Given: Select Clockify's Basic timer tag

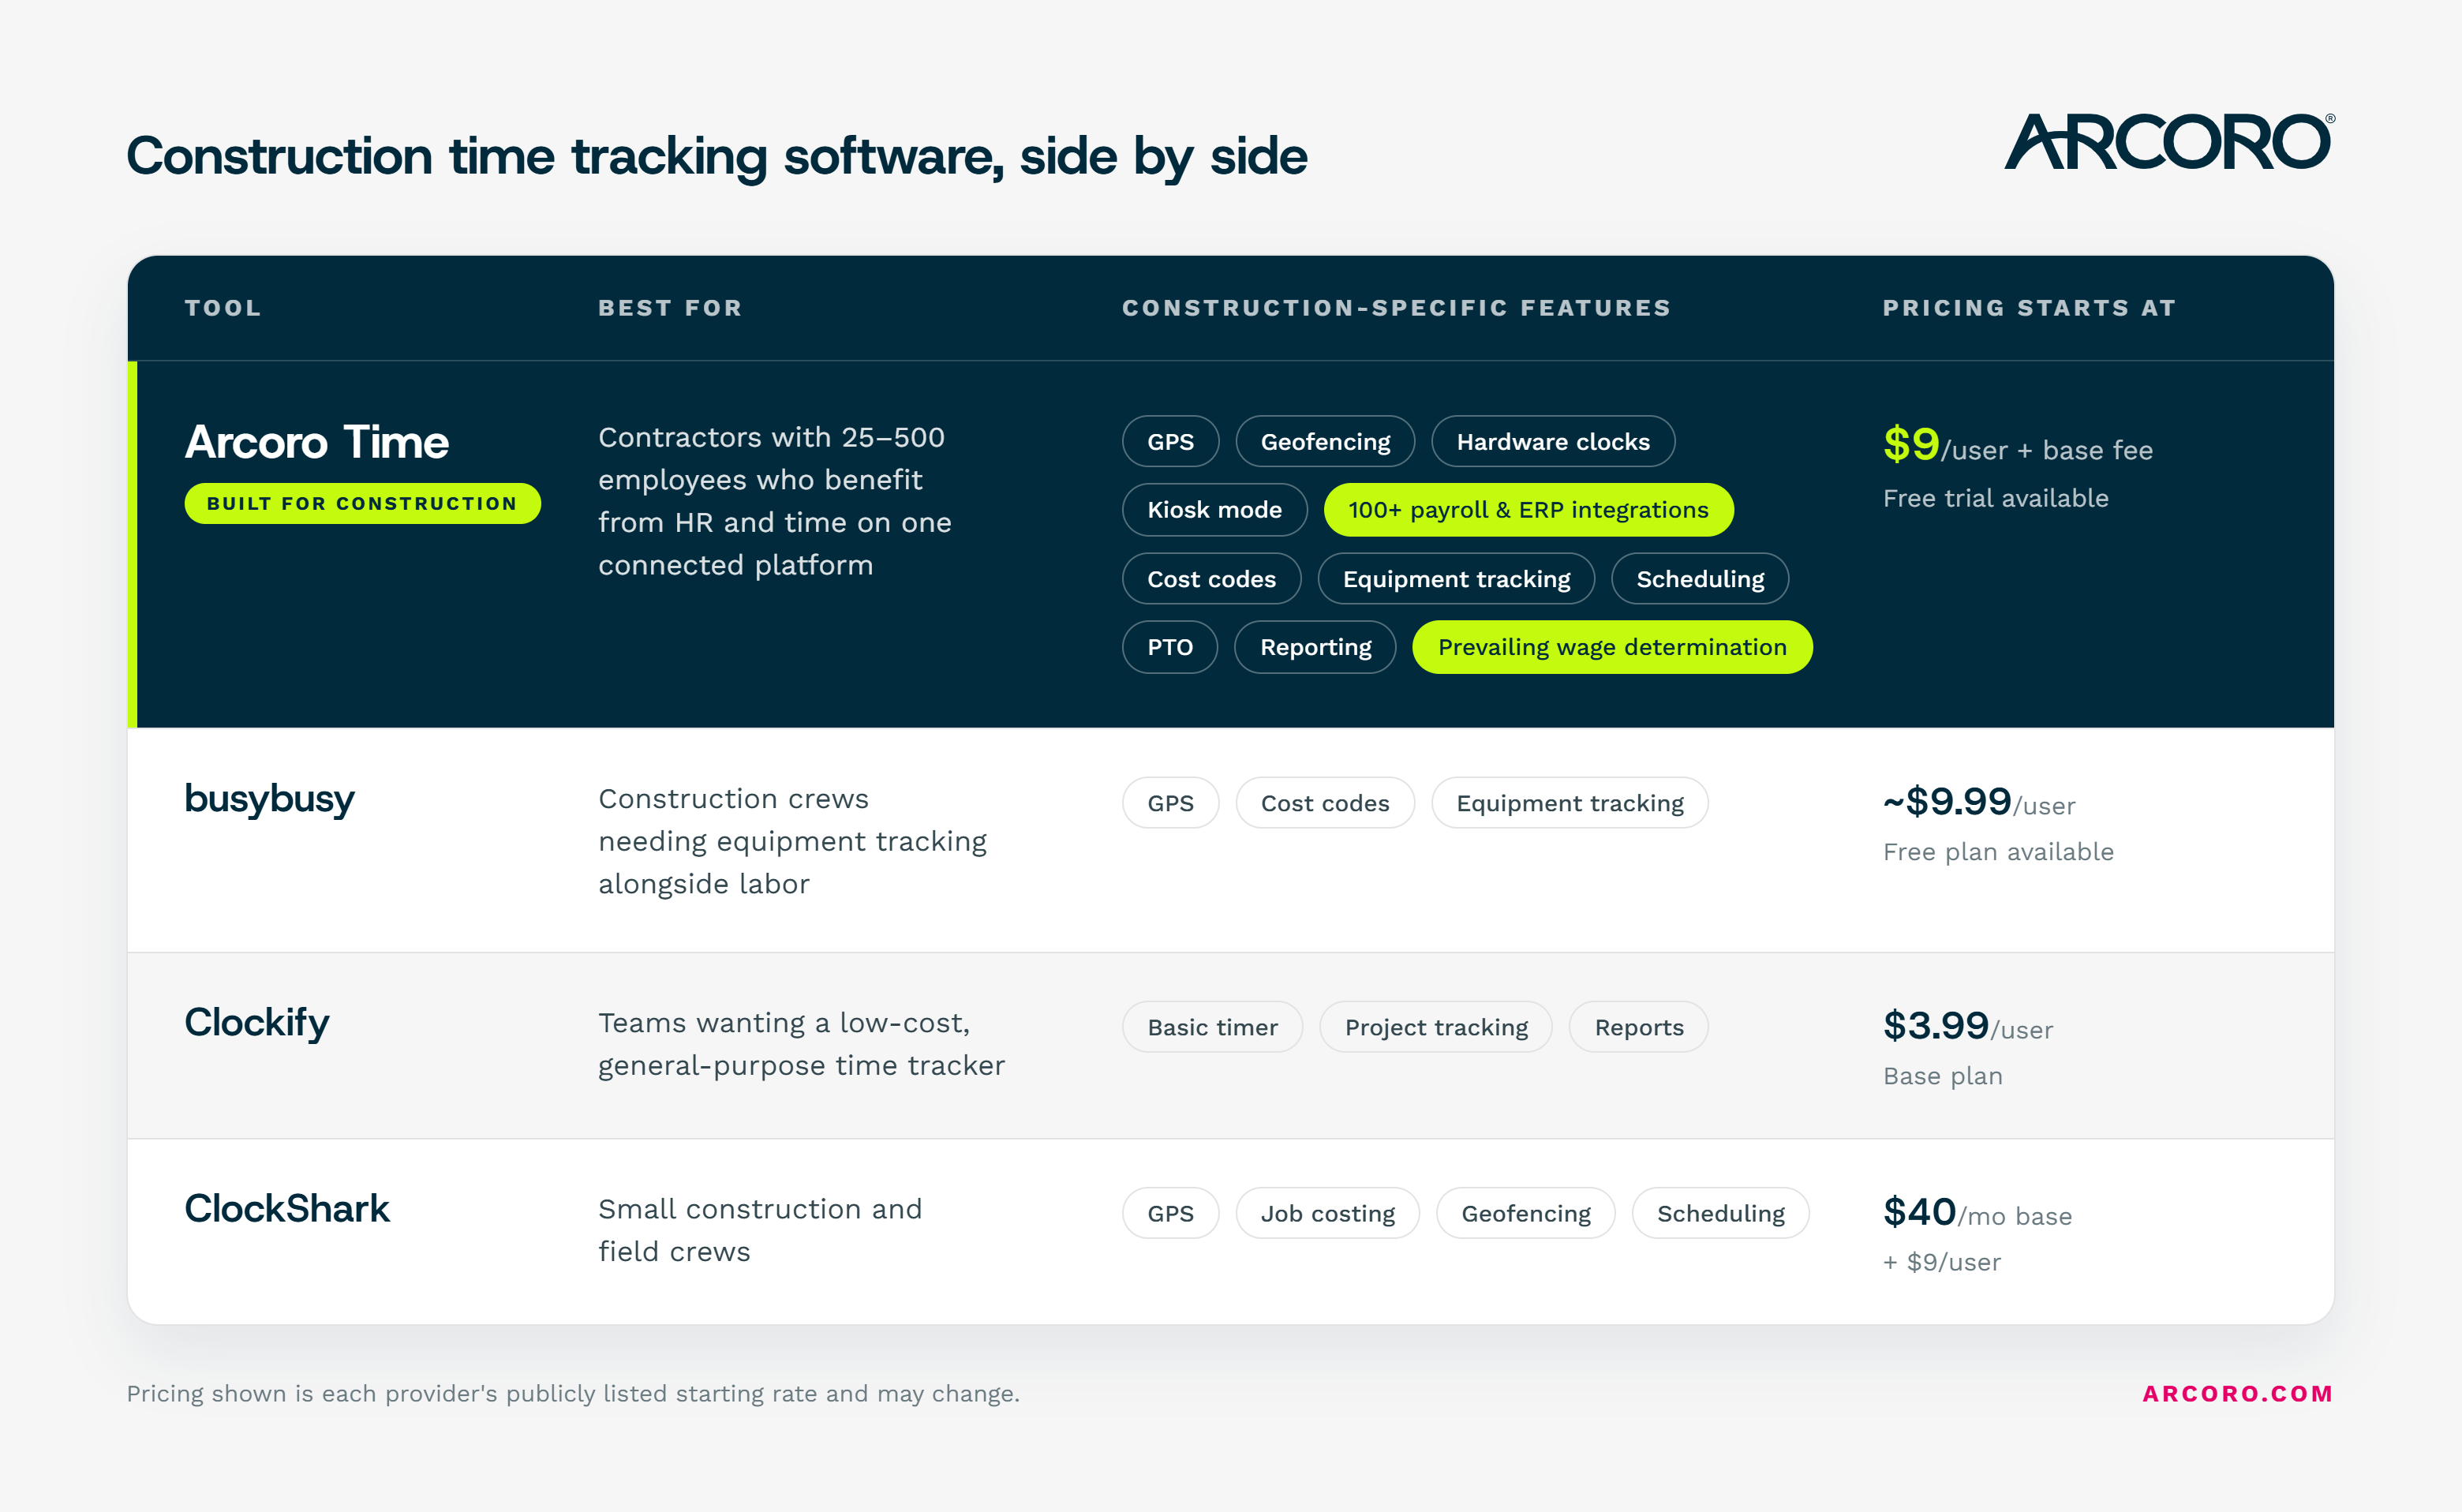Looking at the screenshot, I should coord(1212,1027).
